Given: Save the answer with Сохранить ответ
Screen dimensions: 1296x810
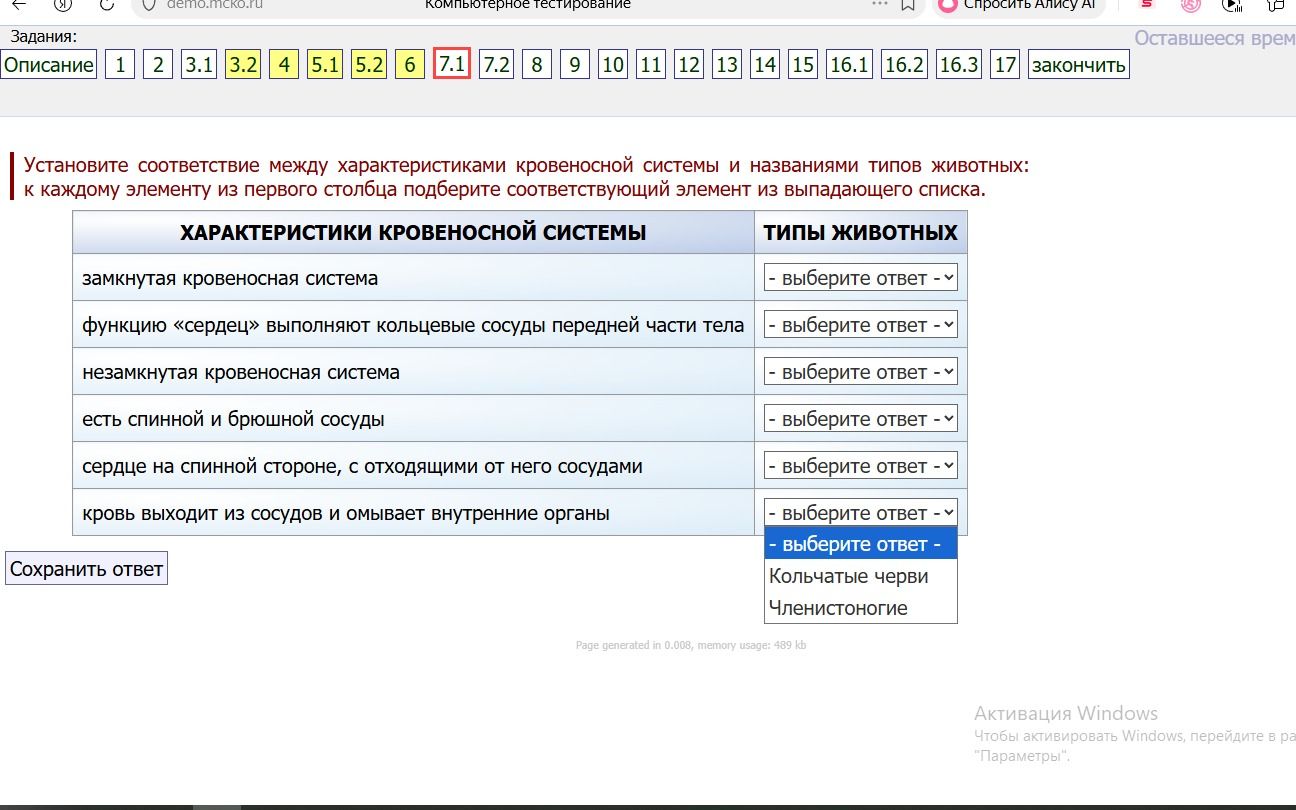Looking at the screenshot, I should (86, 569).
